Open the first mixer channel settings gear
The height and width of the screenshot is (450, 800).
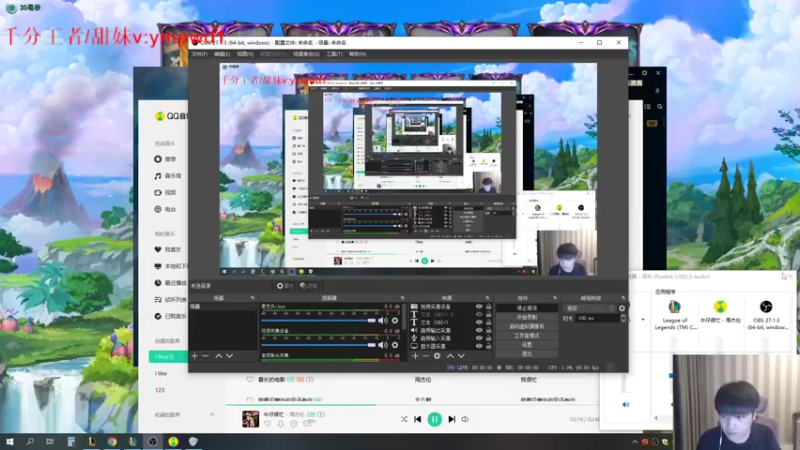click(395, 320)
